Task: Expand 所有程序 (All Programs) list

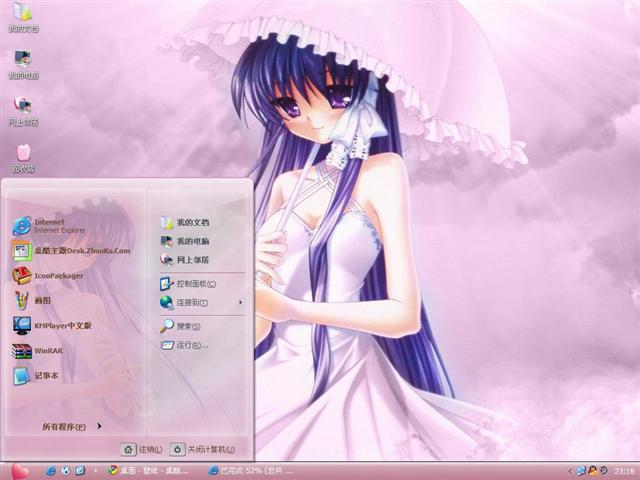Action: click(70, 426)
